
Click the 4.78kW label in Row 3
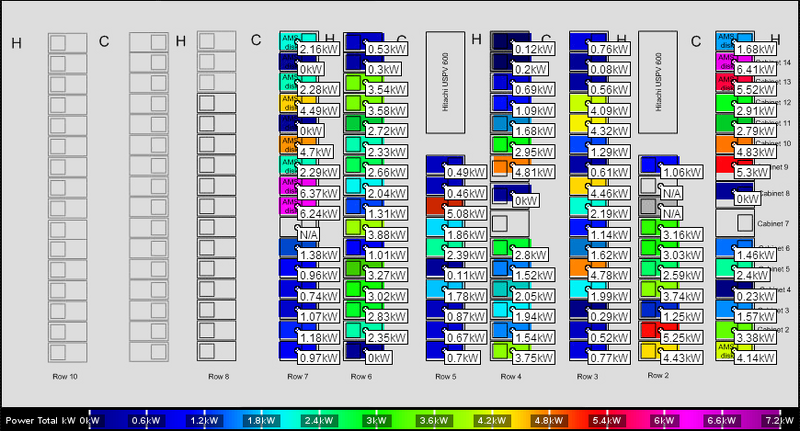tap(609, 275)
